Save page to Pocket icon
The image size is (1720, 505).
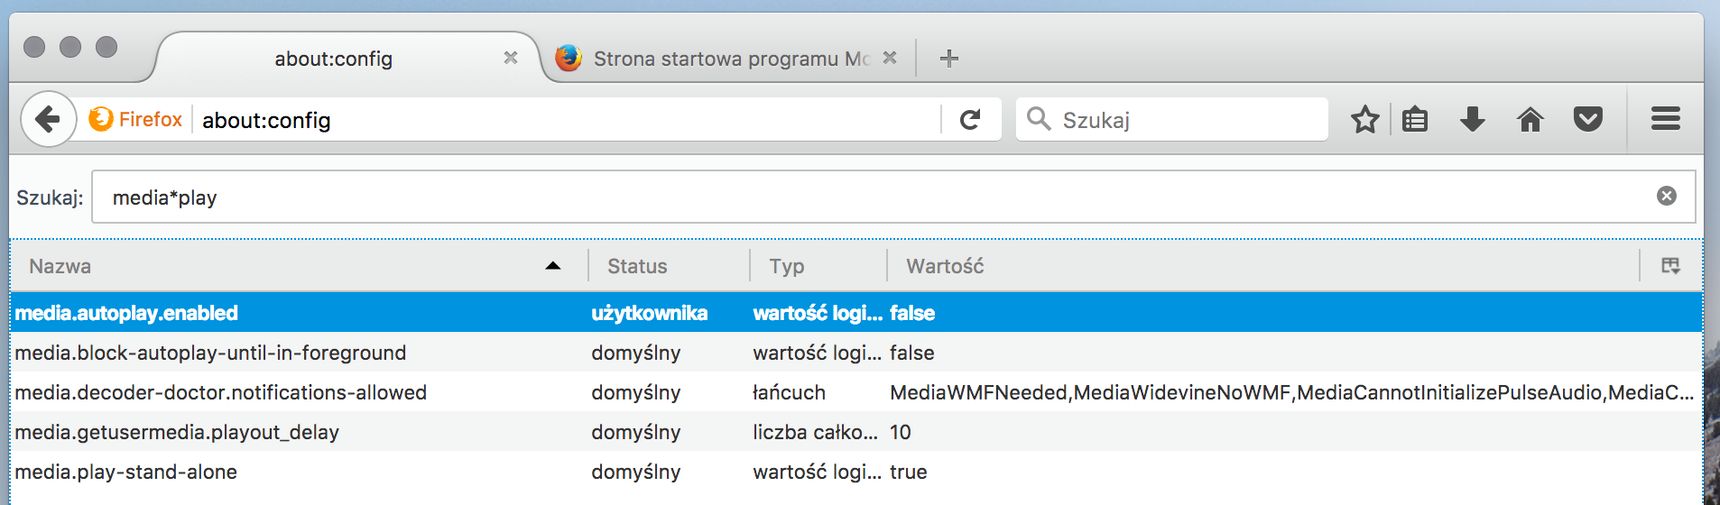(x=1588, y=120)
